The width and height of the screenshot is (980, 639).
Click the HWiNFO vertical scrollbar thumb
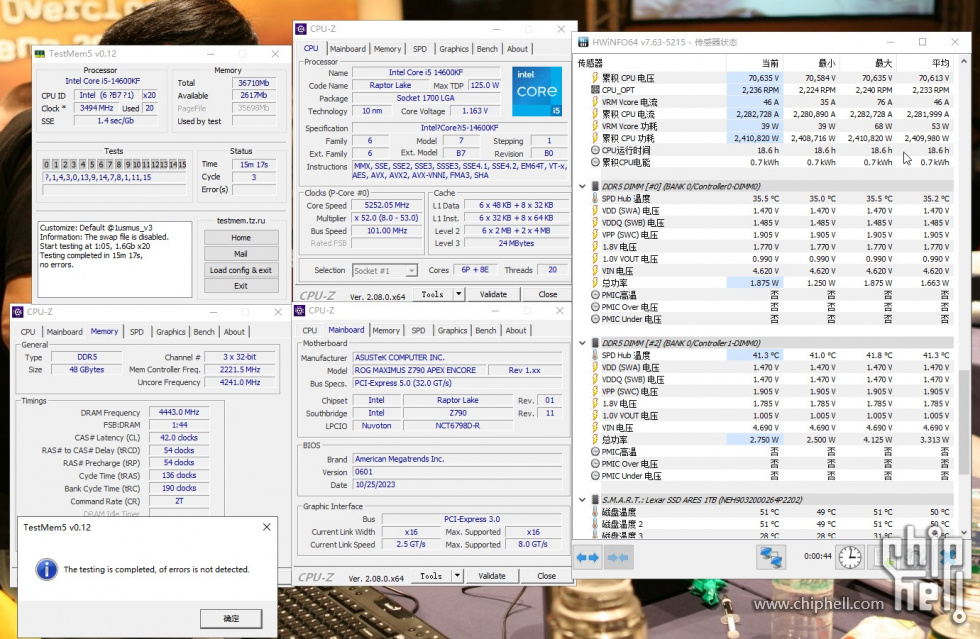click(x=964, y=424)
